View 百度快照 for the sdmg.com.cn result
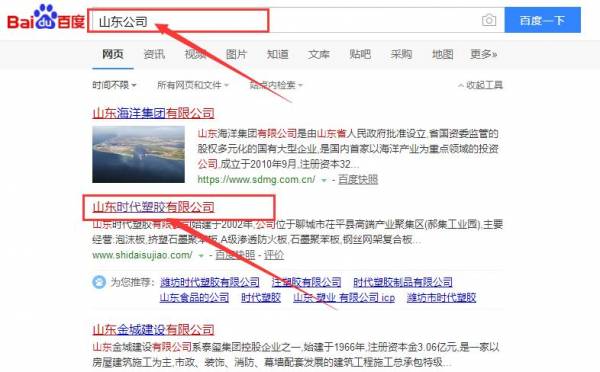 tap(358, 179)
